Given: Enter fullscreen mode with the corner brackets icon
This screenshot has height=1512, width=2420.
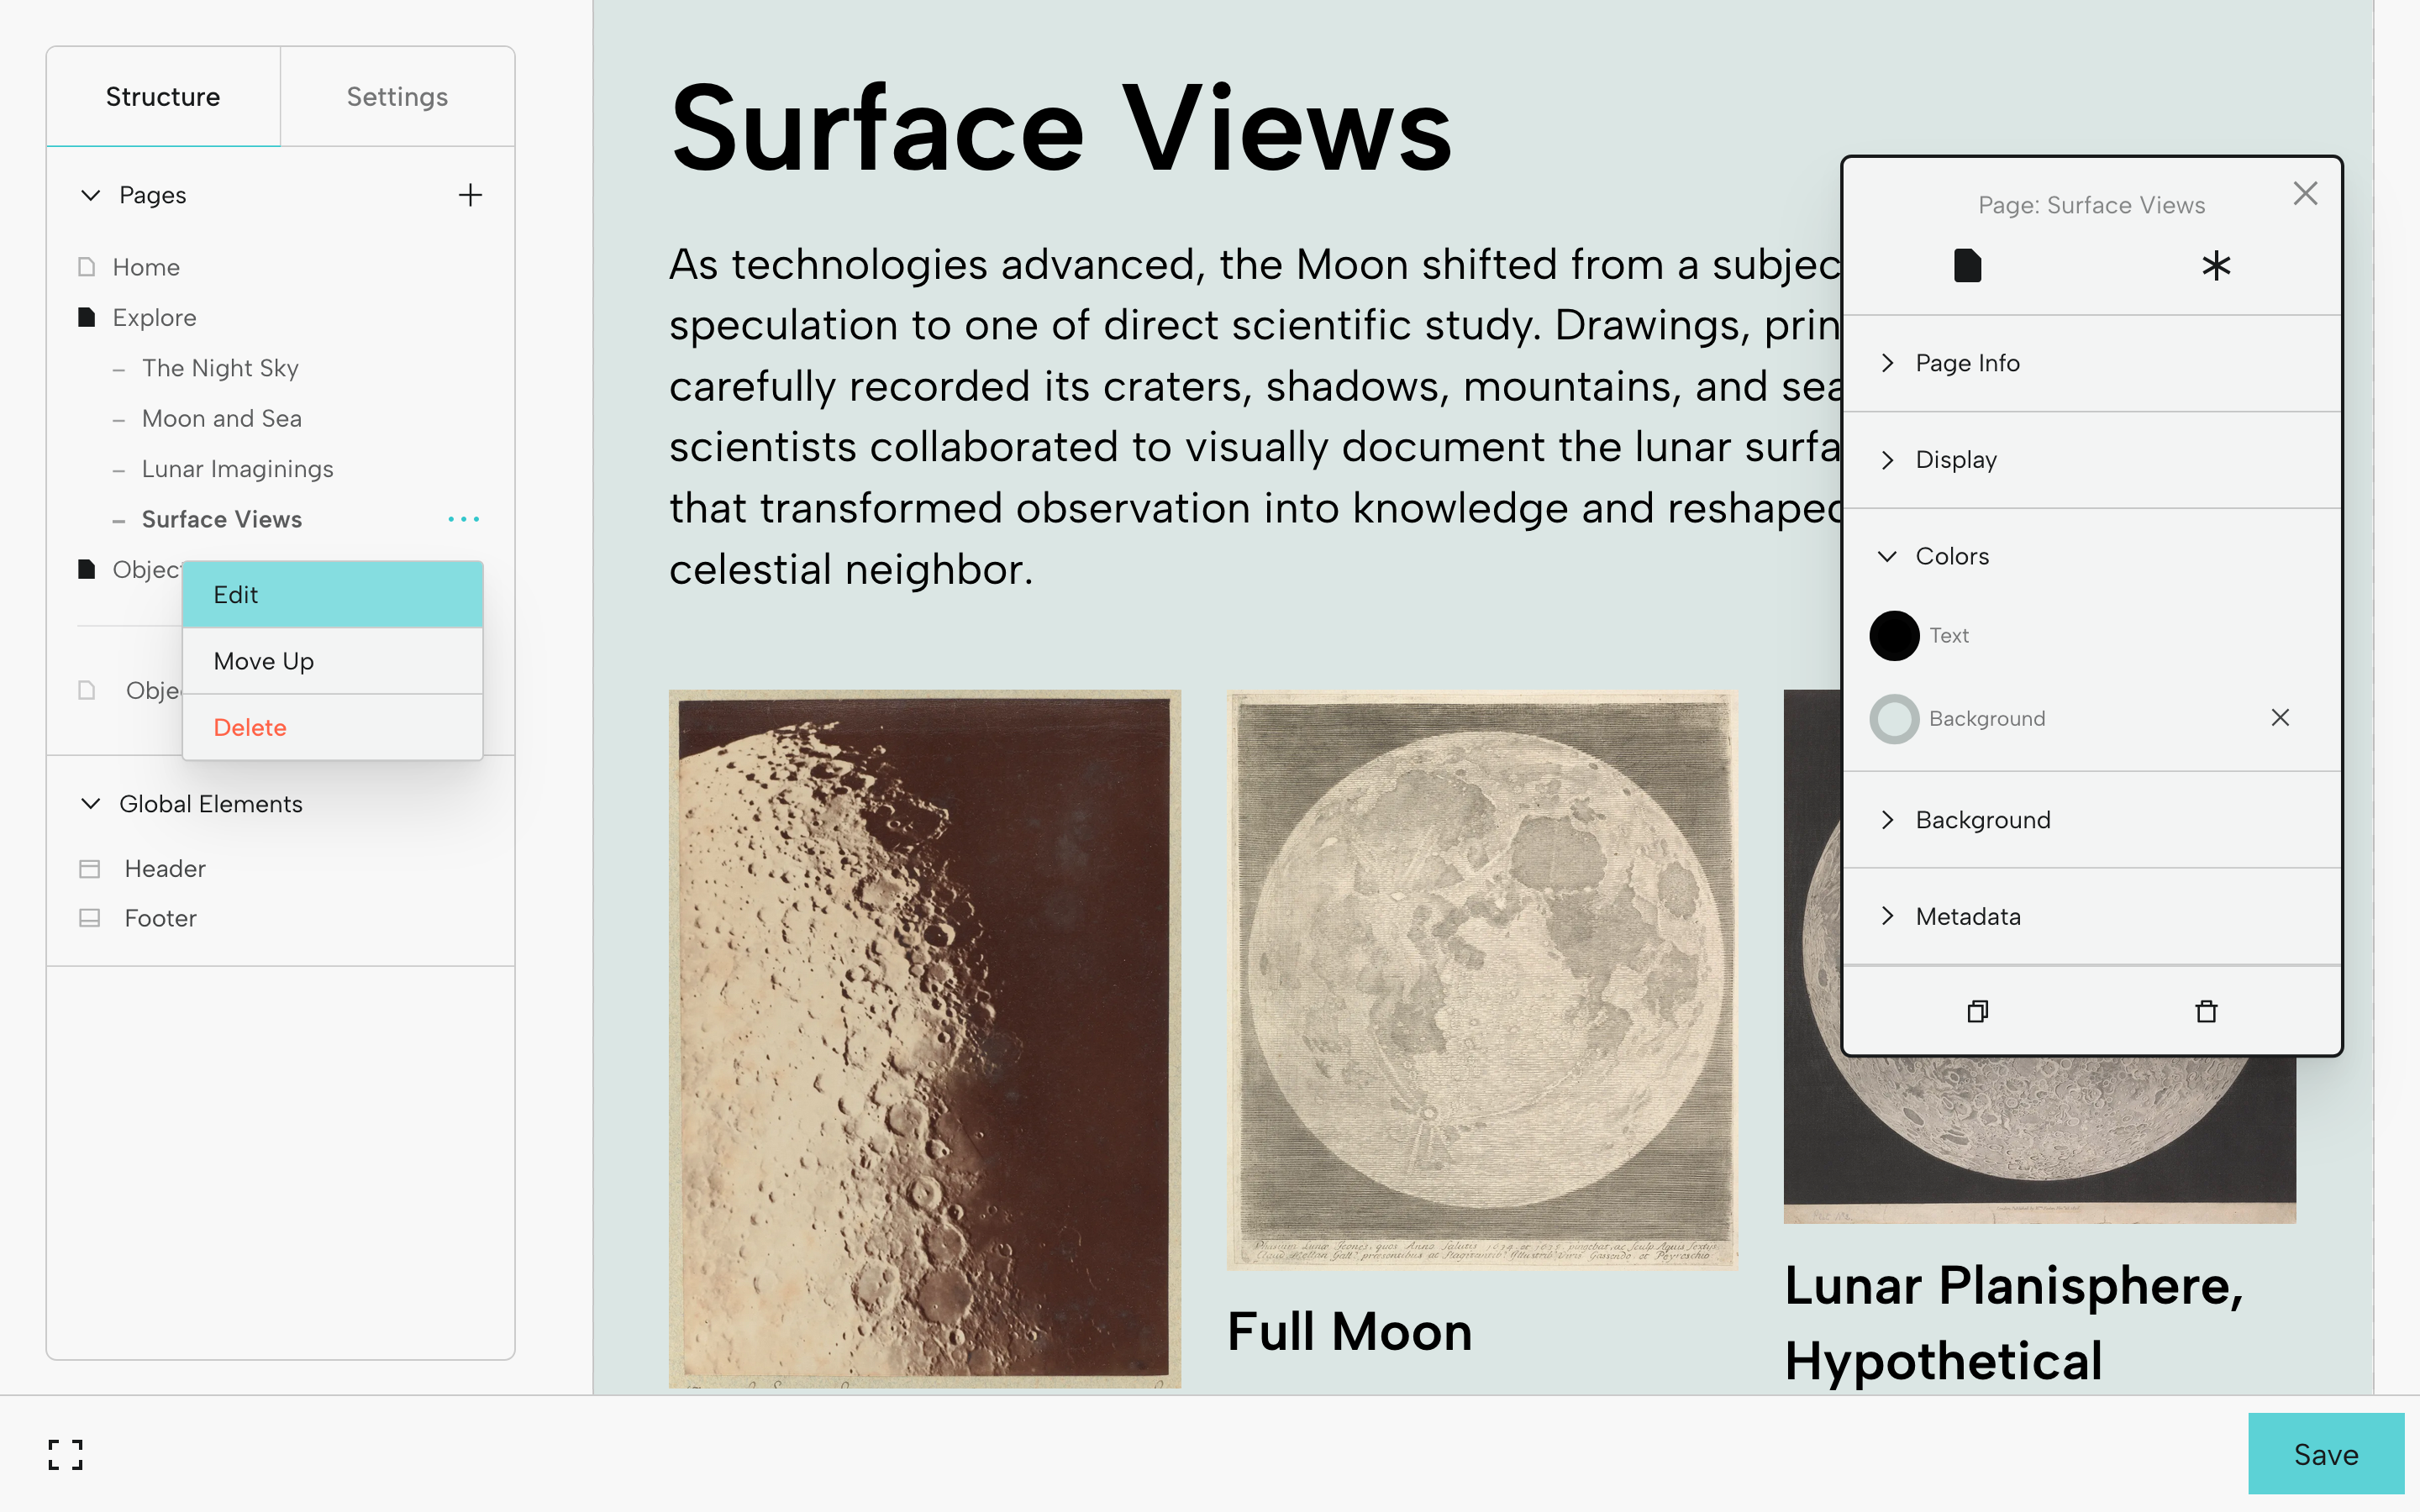Looking at the screenshot, I should 66,1454.
